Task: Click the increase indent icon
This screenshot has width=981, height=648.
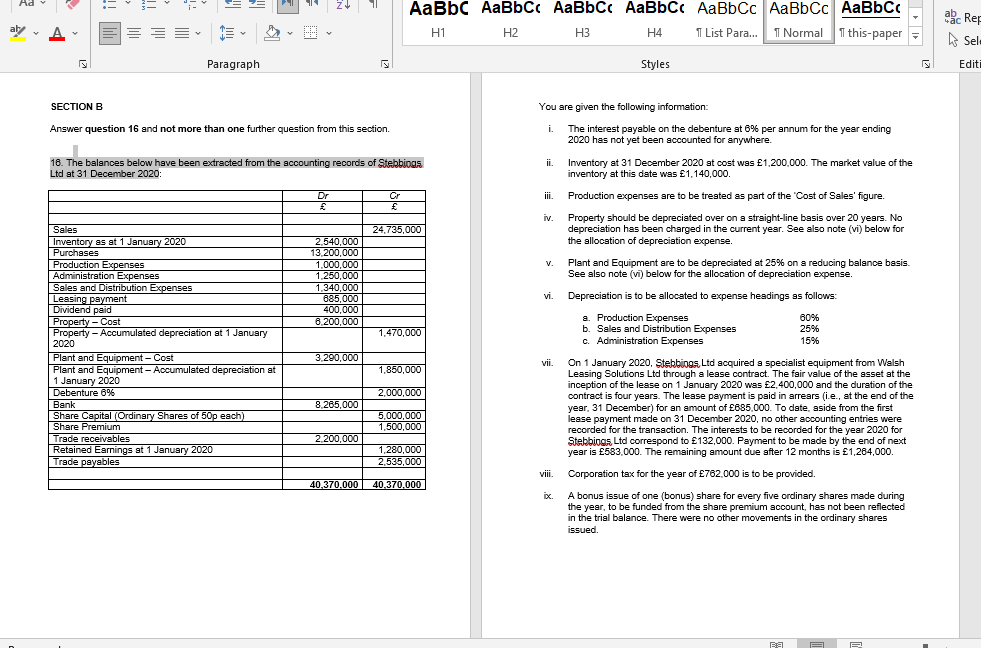Action: point(257,4)
